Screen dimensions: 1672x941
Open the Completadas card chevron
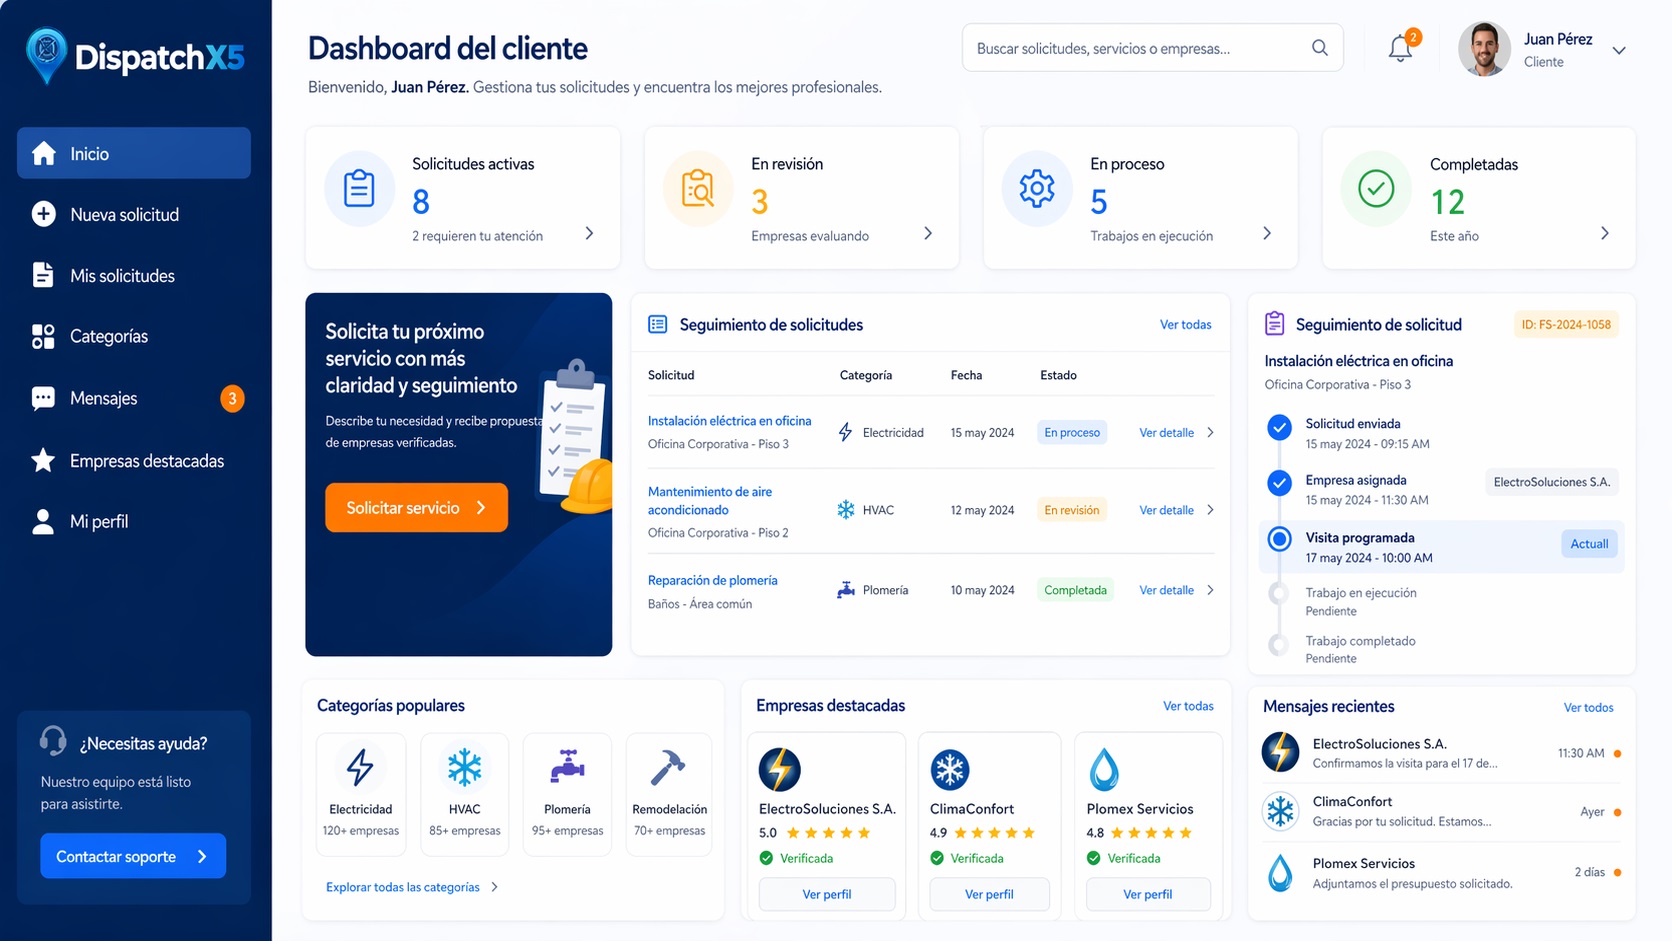(x=1604, y=234)
